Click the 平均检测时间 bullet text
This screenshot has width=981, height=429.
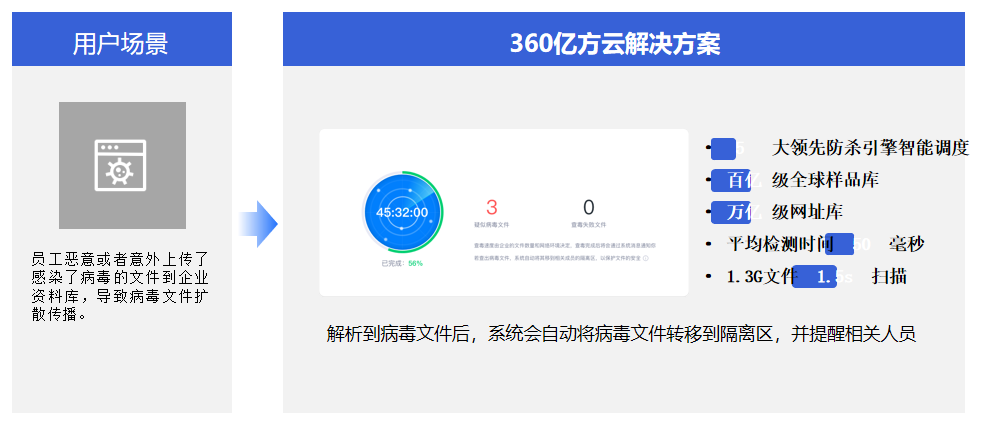780,244
